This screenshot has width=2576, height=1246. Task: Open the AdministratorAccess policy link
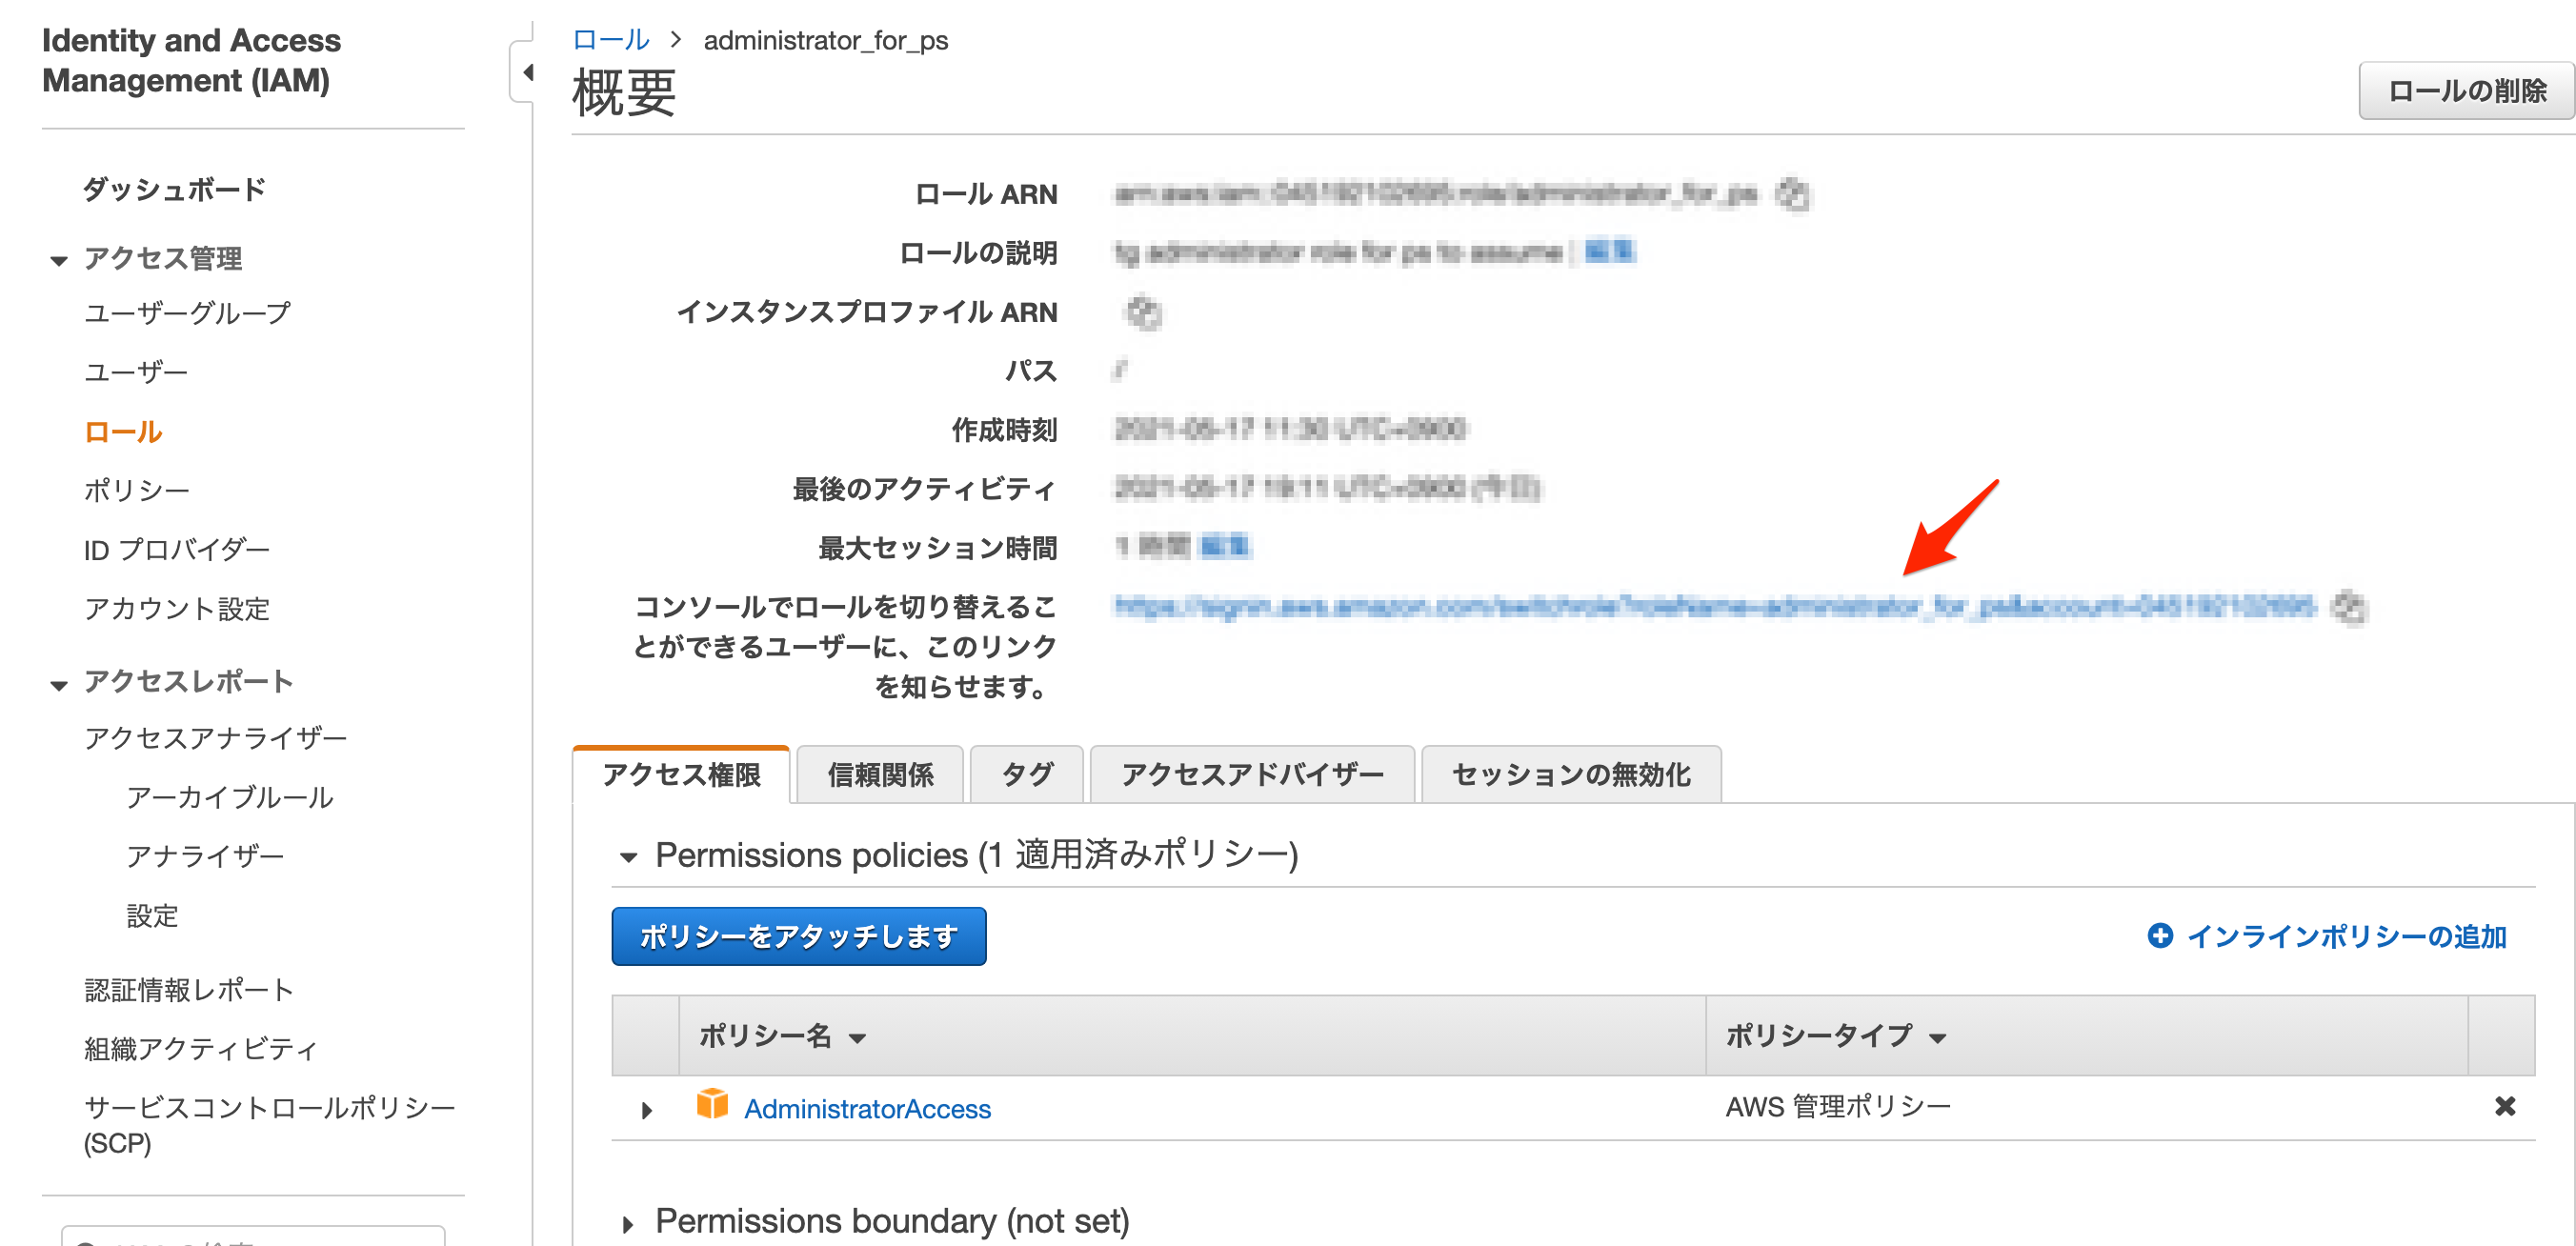[x=867, y=1109]
